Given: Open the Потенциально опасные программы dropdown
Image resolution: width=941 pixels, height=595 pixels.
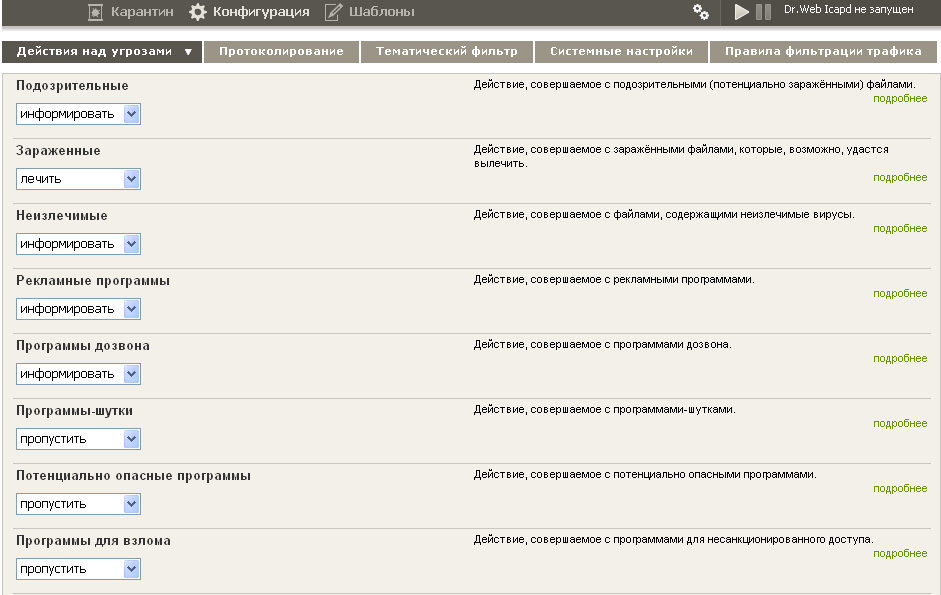Looking at the screenshot, I should click(79, 504).
